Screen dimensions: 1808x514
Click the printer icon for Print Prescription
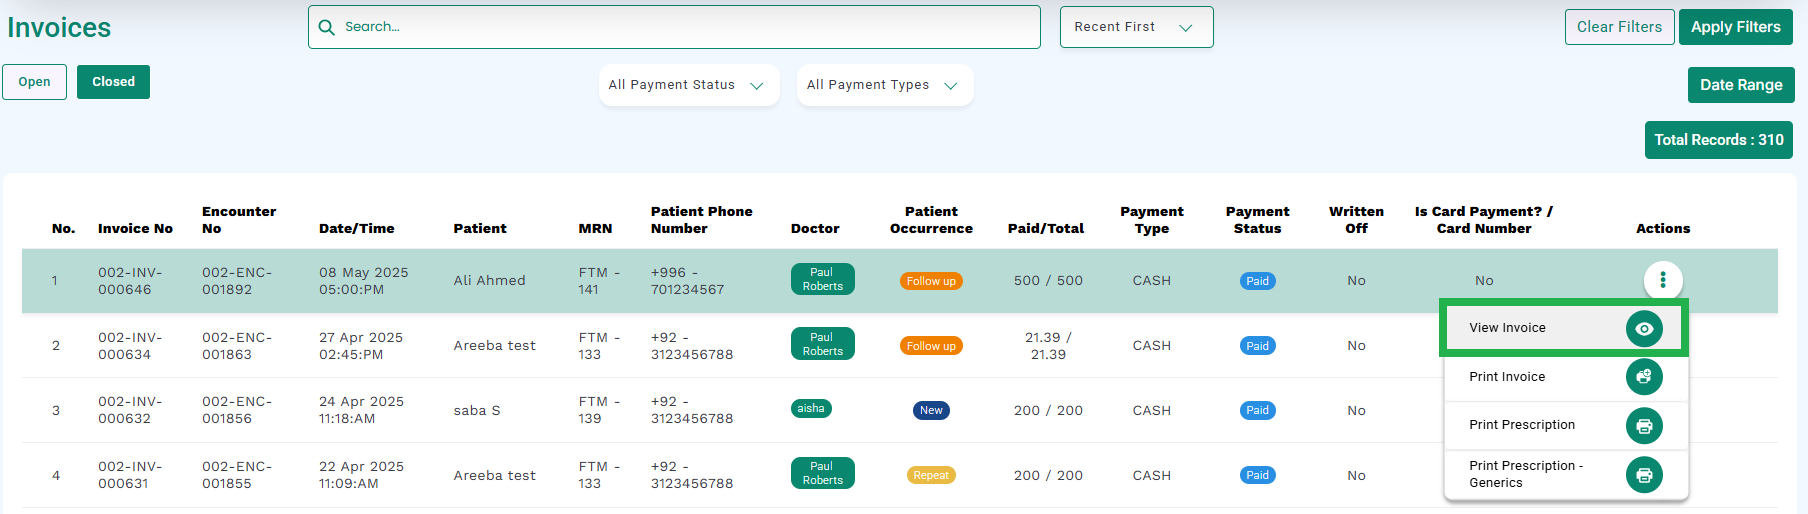coord(1644,426)
